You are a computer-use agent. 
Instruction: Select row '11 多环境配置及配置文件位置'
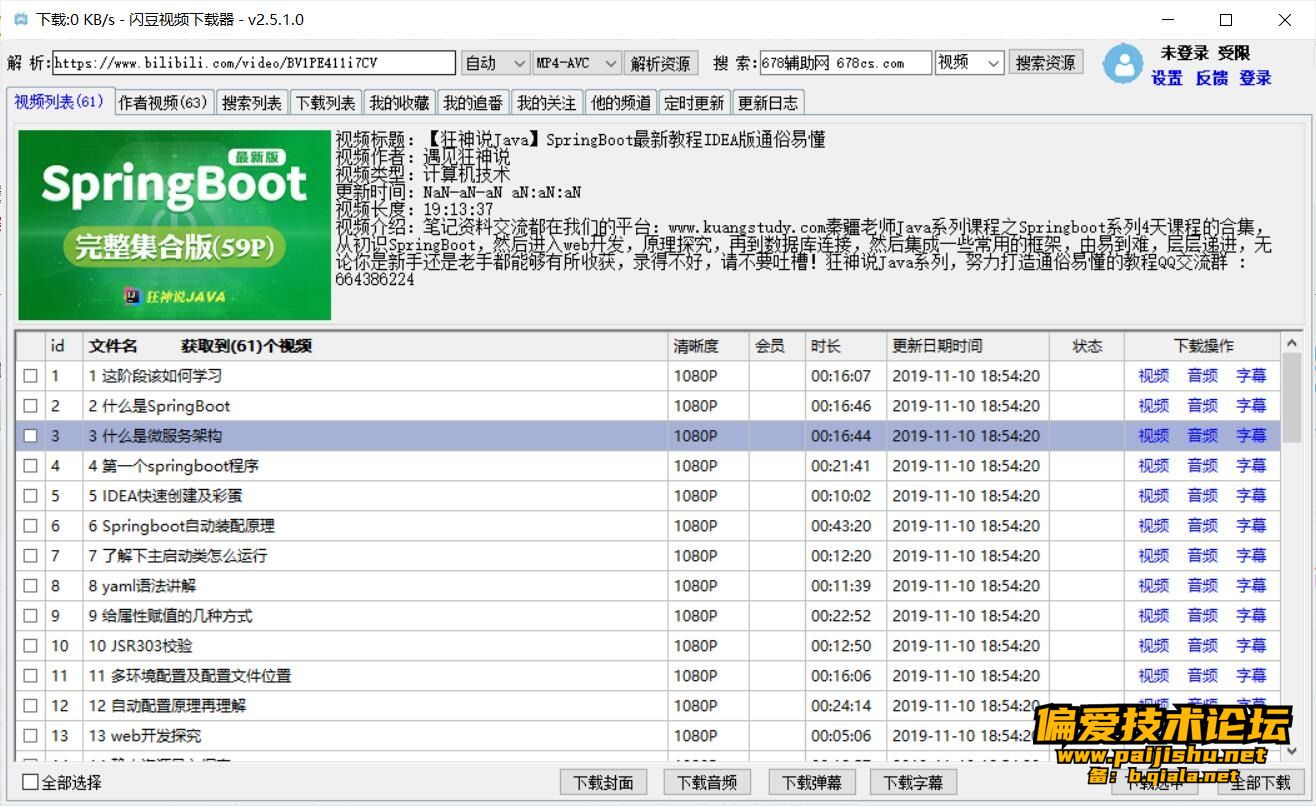click(648, 676)
